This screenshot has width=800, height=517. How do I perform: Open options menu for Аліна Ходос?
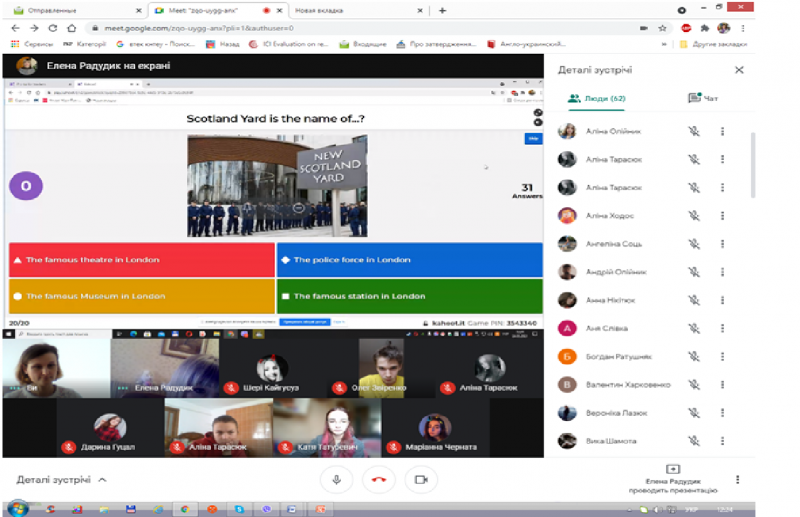722,215
